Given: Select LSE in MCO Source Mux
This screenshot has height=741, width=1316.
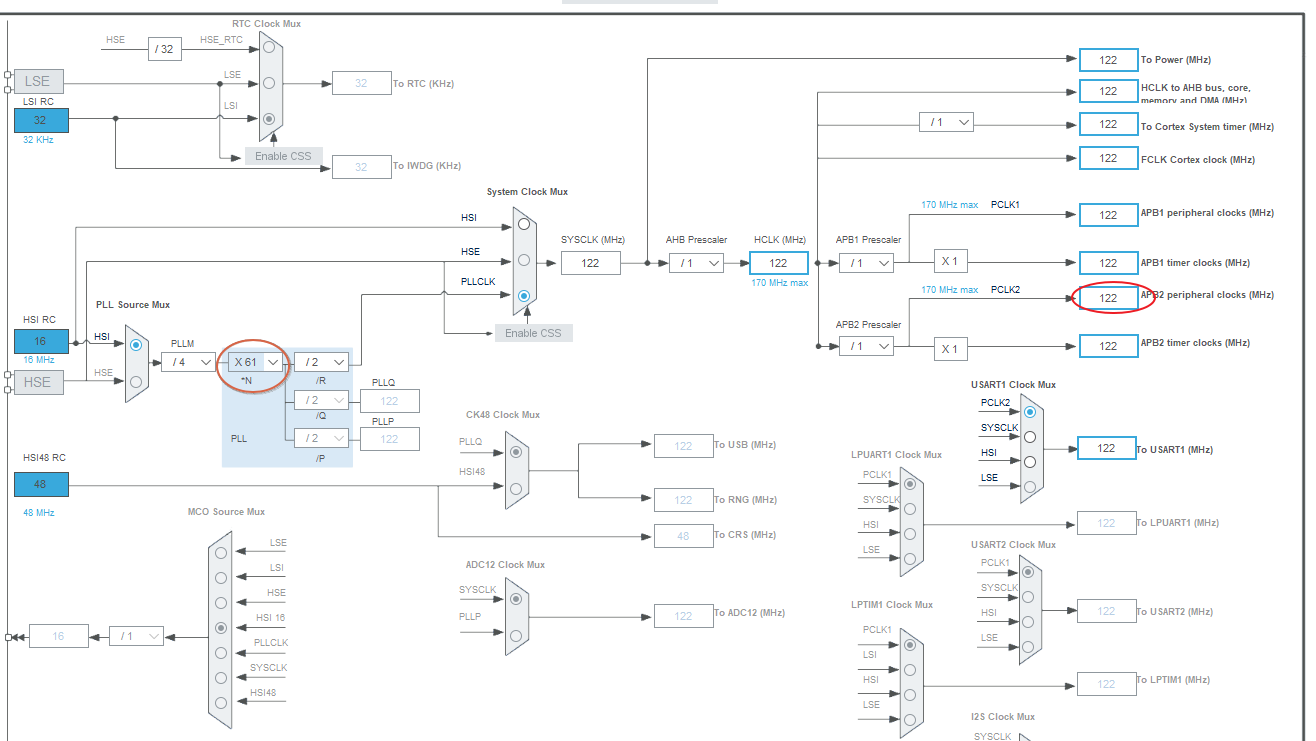Looking at the screenshot, I should point(221,552).
